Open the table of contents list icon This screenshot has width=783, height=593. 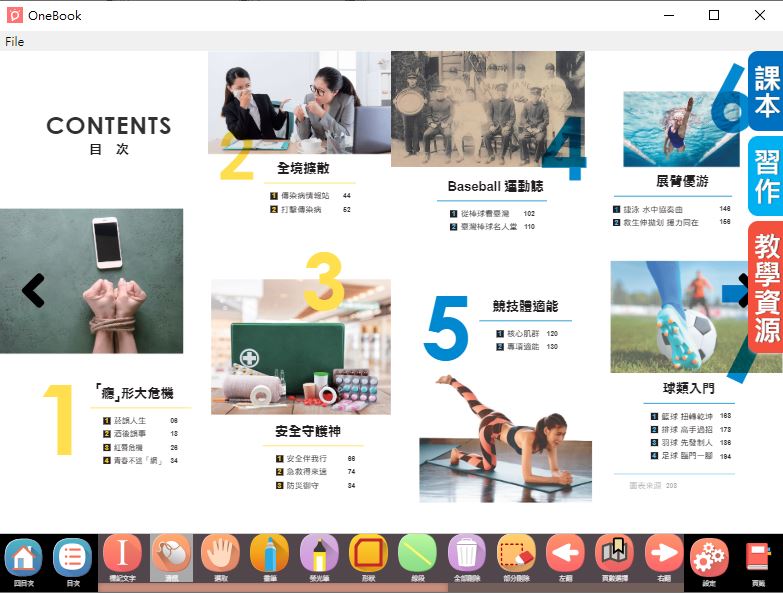(x=73, y=557)
